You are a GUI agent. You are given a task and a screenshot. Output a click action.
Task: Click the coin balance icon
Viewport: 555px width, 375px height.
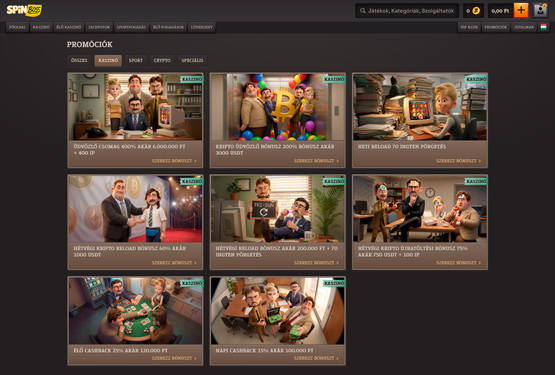click(x=476, y=11)
